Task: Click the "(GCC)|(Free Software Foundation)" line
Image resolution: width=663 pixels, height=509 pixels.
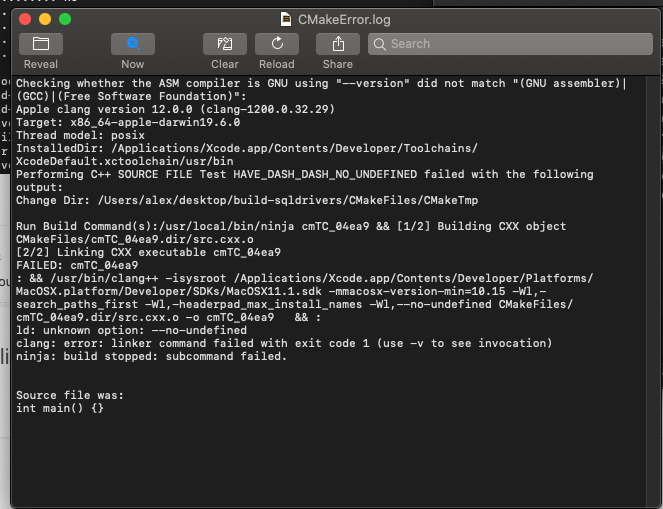Action: (x=131, y=96)
